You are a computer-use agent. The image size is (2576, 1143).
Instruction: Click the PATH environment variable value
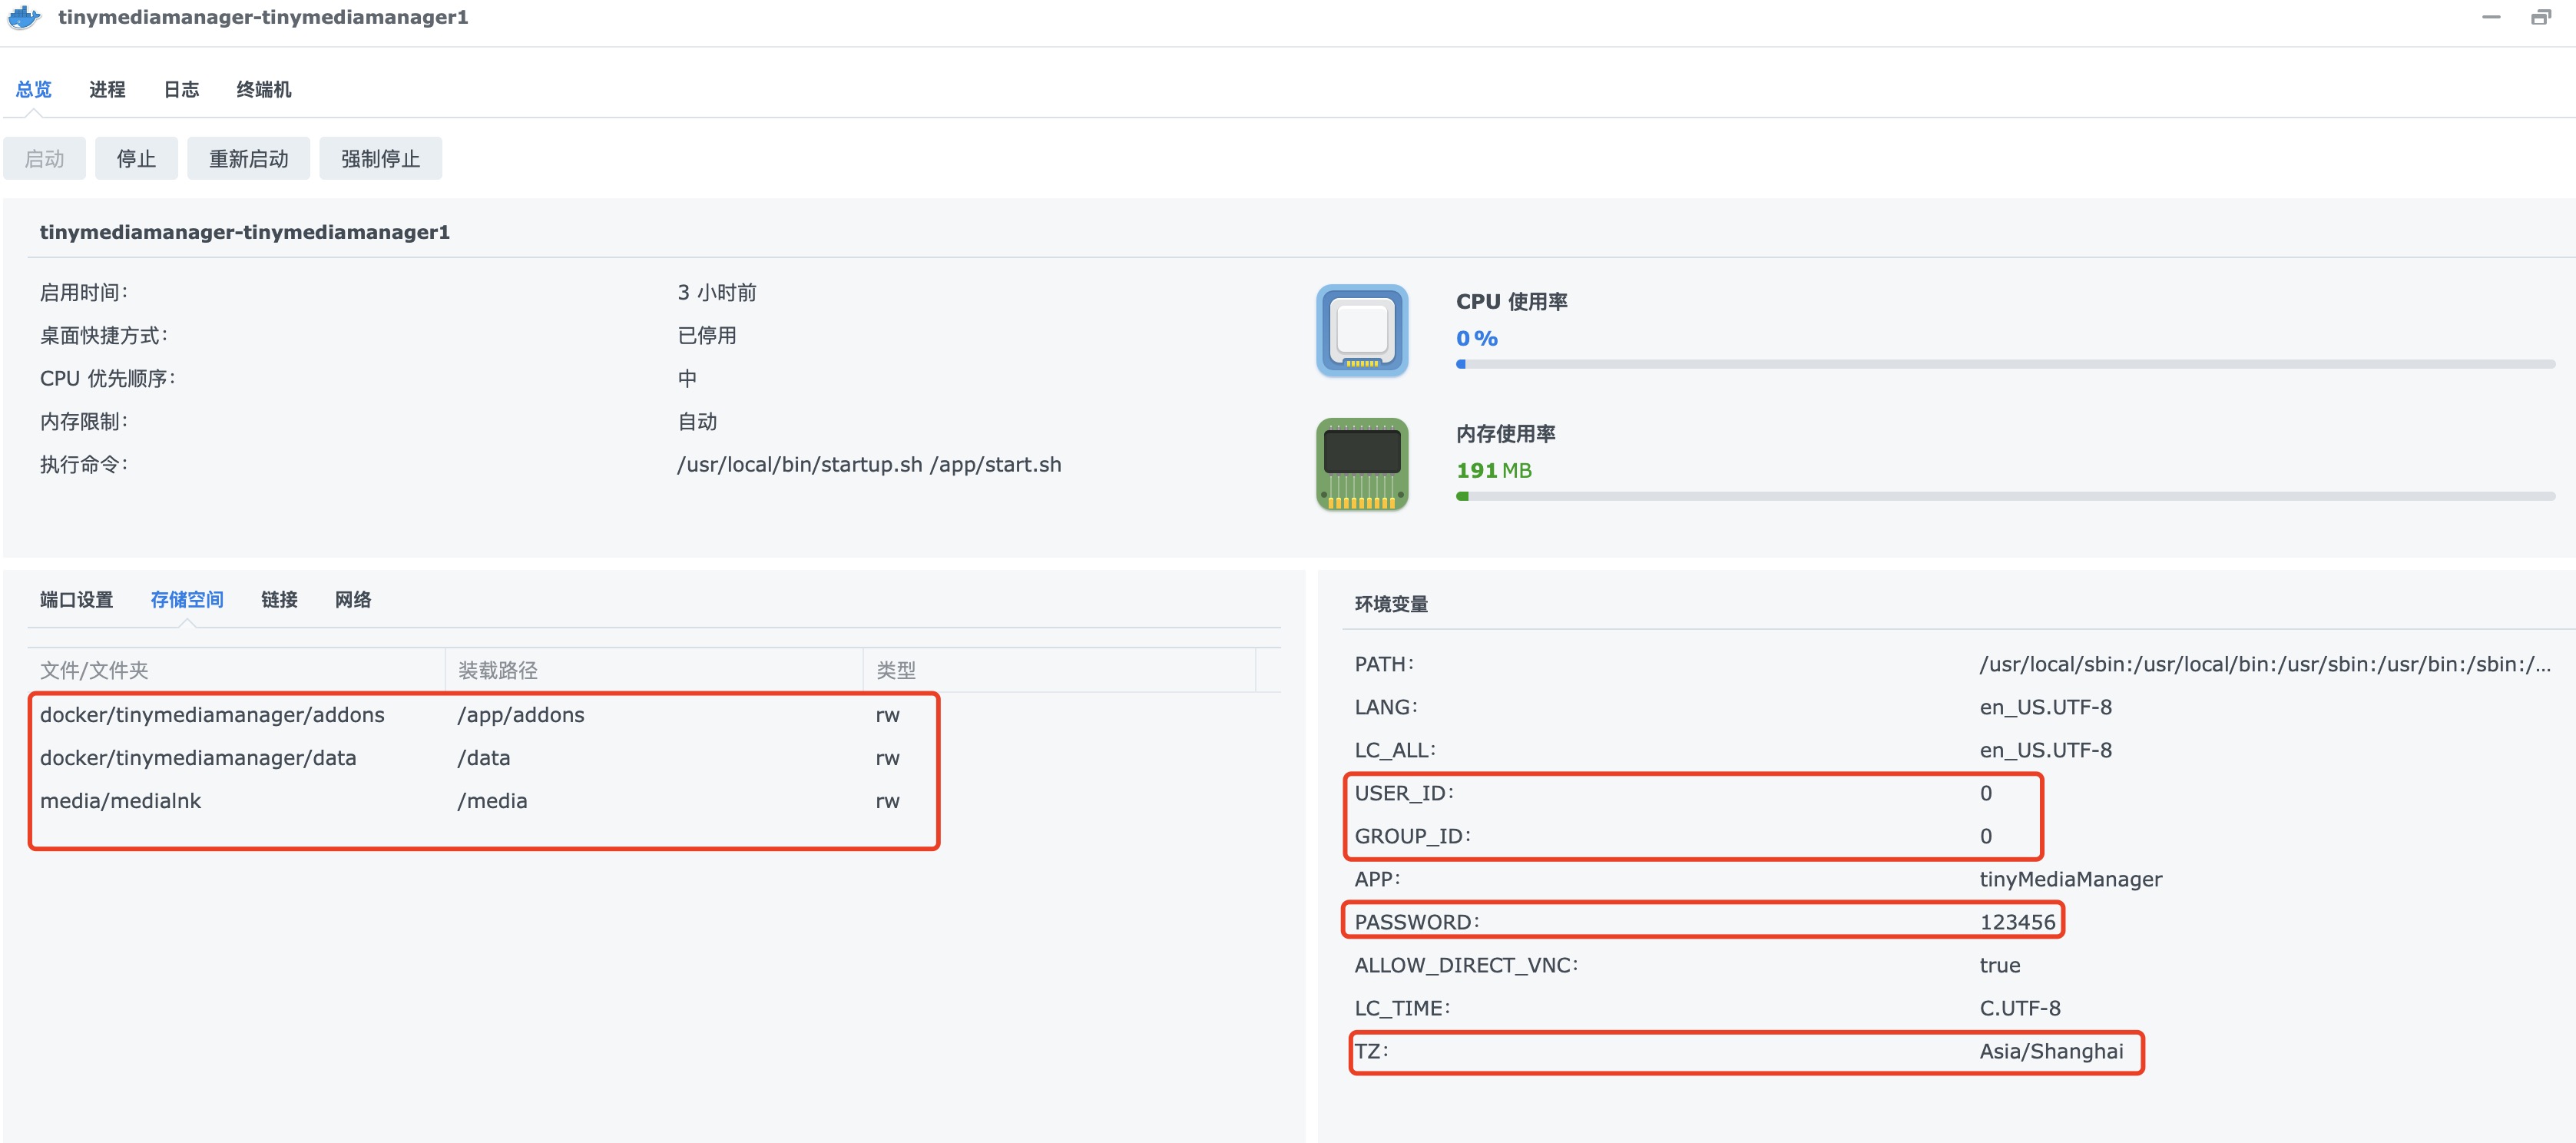2265,664
